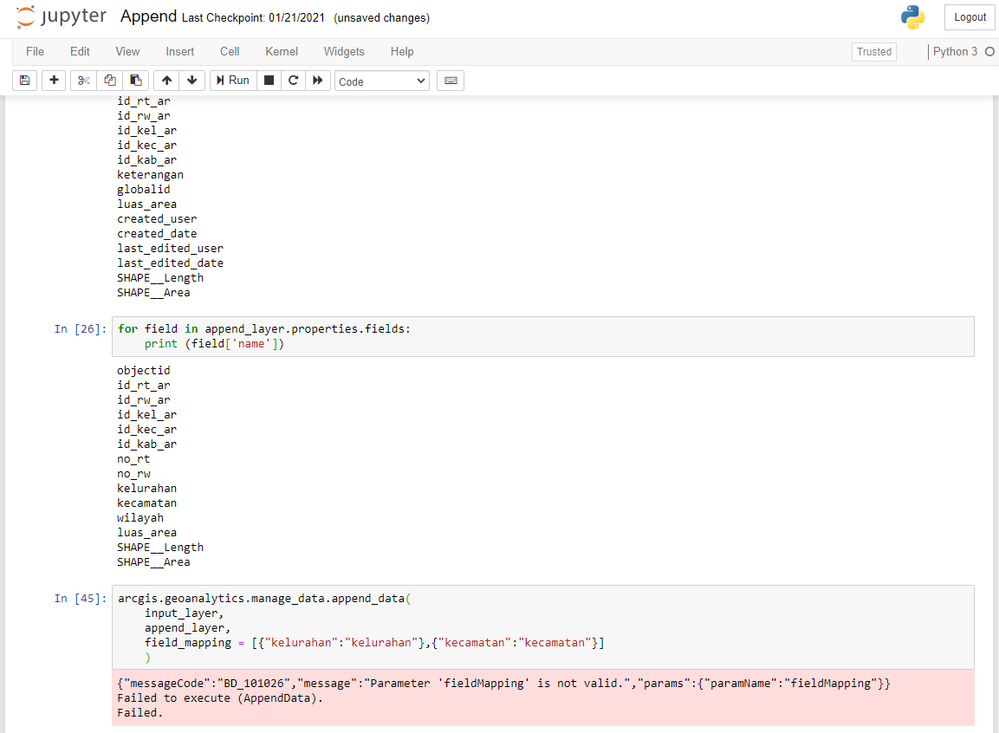Click the Trusted notebook indicator
The height and width of the screenshot is (733, 999).
[873, 52]
